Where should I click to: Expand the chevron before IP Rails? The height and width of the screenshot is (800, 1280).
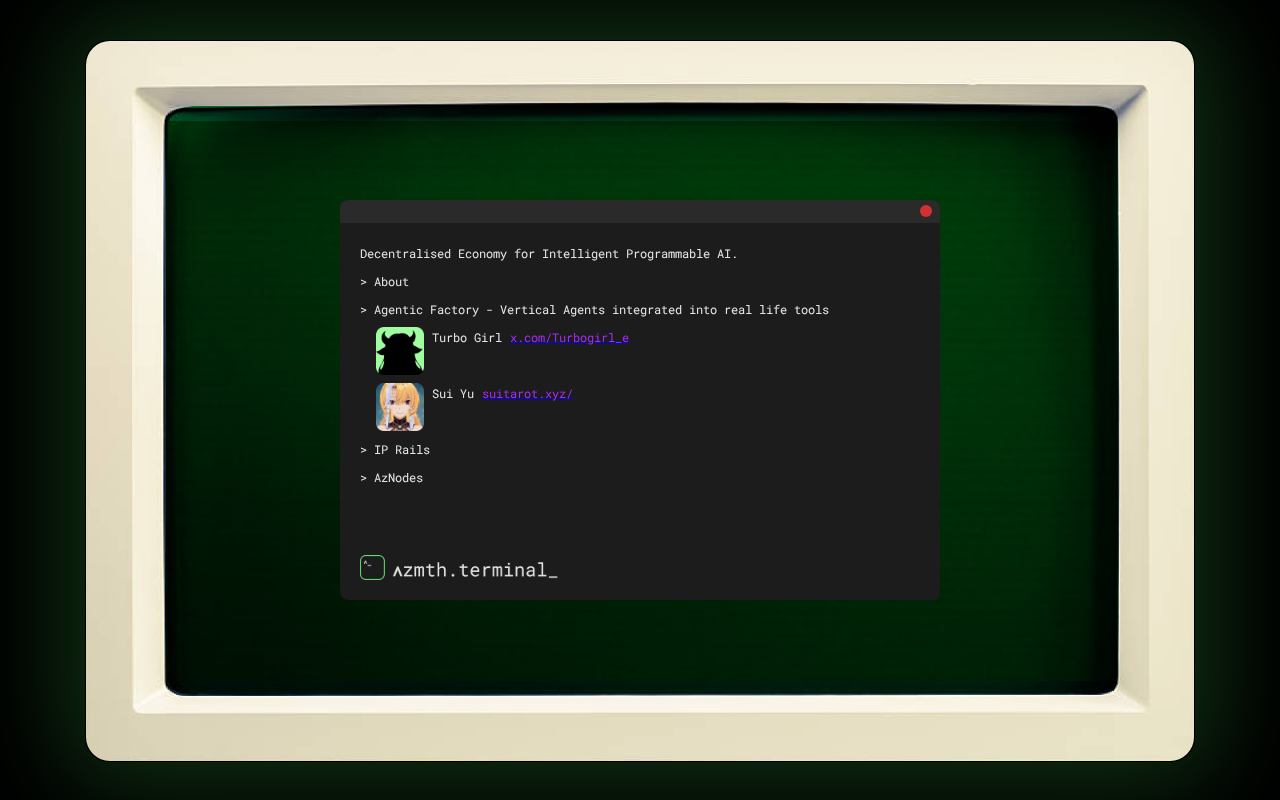(364, 450)
